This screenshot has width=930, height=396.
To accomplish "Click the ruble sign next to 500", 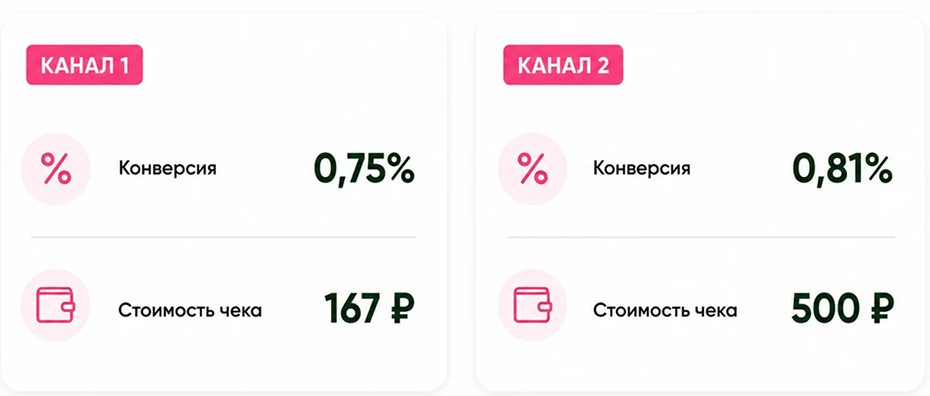I will pyautogui.click(x=881, y=308).
